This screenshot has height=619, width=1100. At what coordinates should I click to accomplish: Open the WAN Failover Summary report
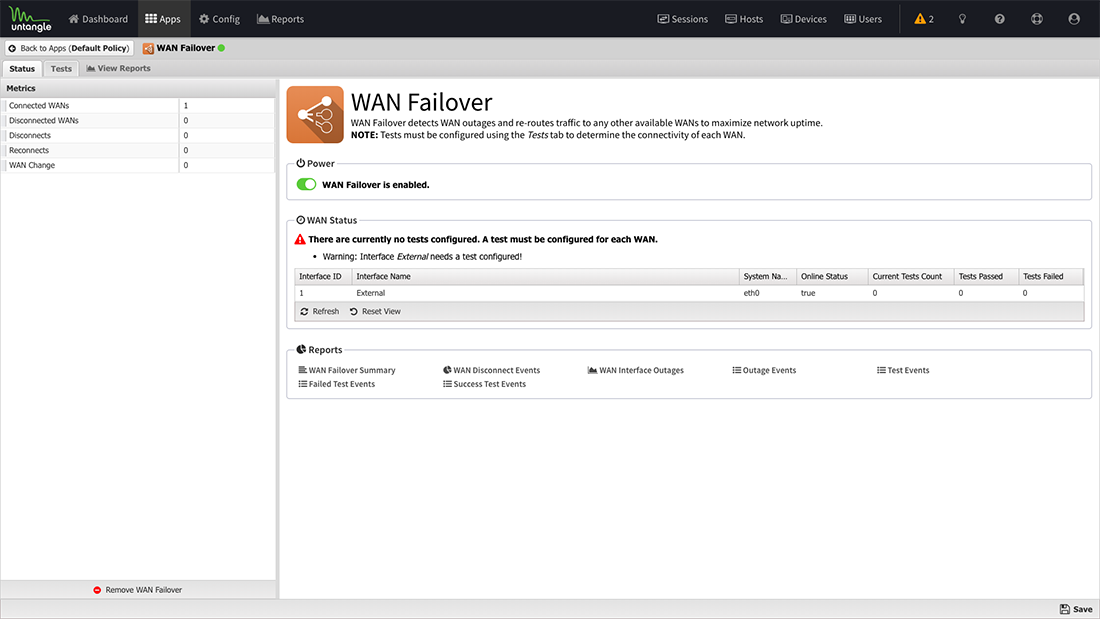tap(347, 371)
